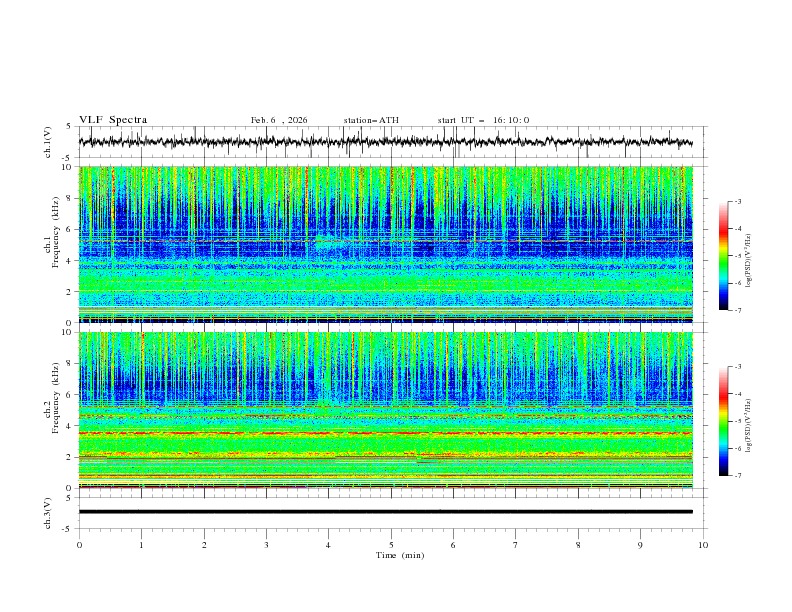Click the red 3.5 kHz band in the ch.2 spectrogram
Viewport: 792px width, 612px height.
click(x=385, y=433)
